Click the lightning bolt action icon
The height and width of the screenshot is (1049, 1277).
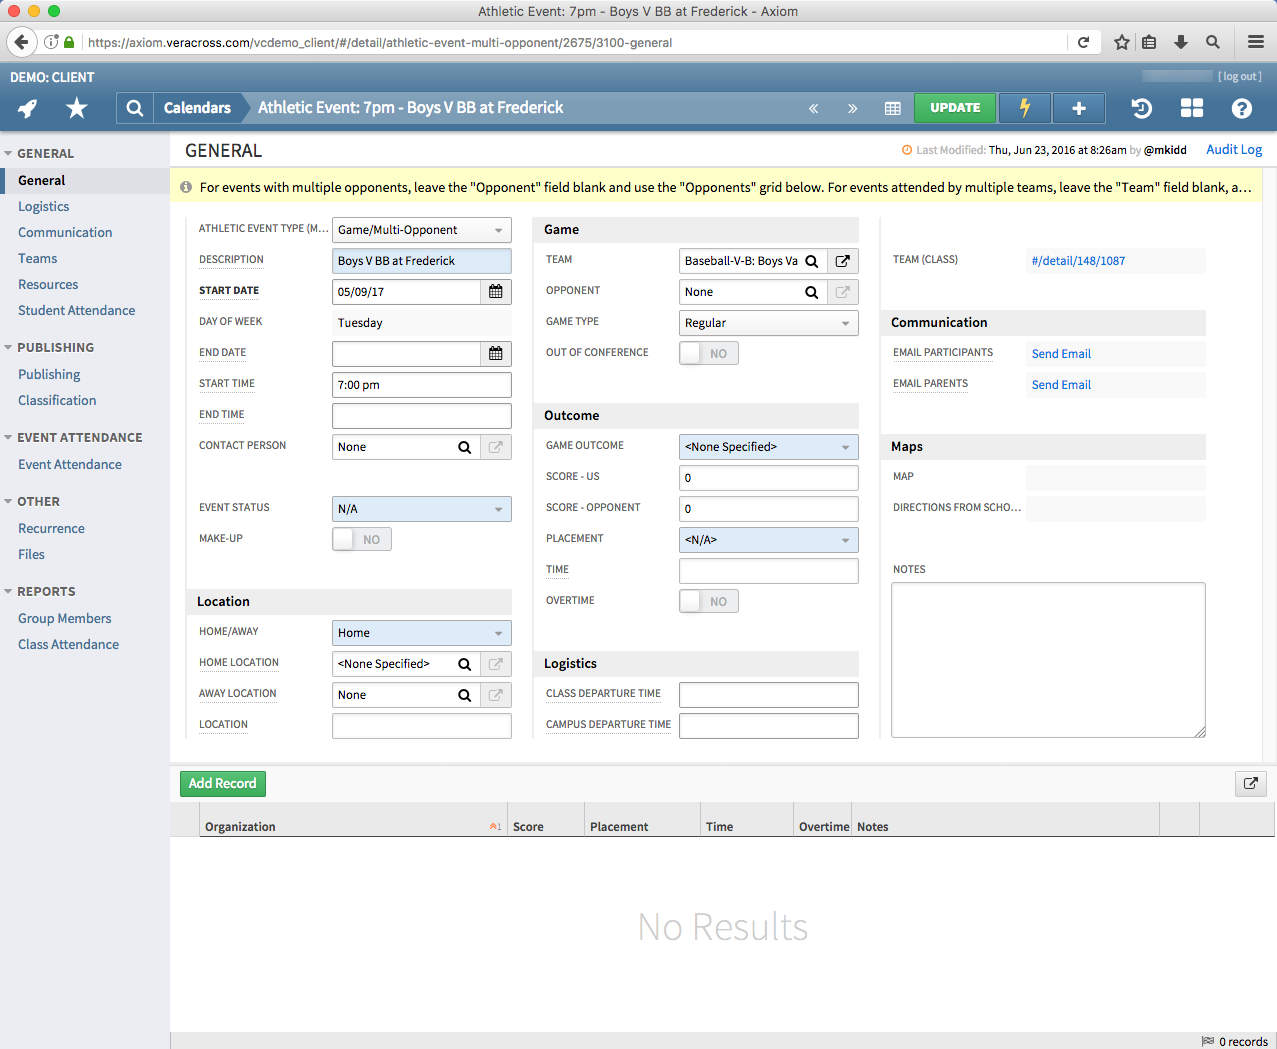(1025, 108)
